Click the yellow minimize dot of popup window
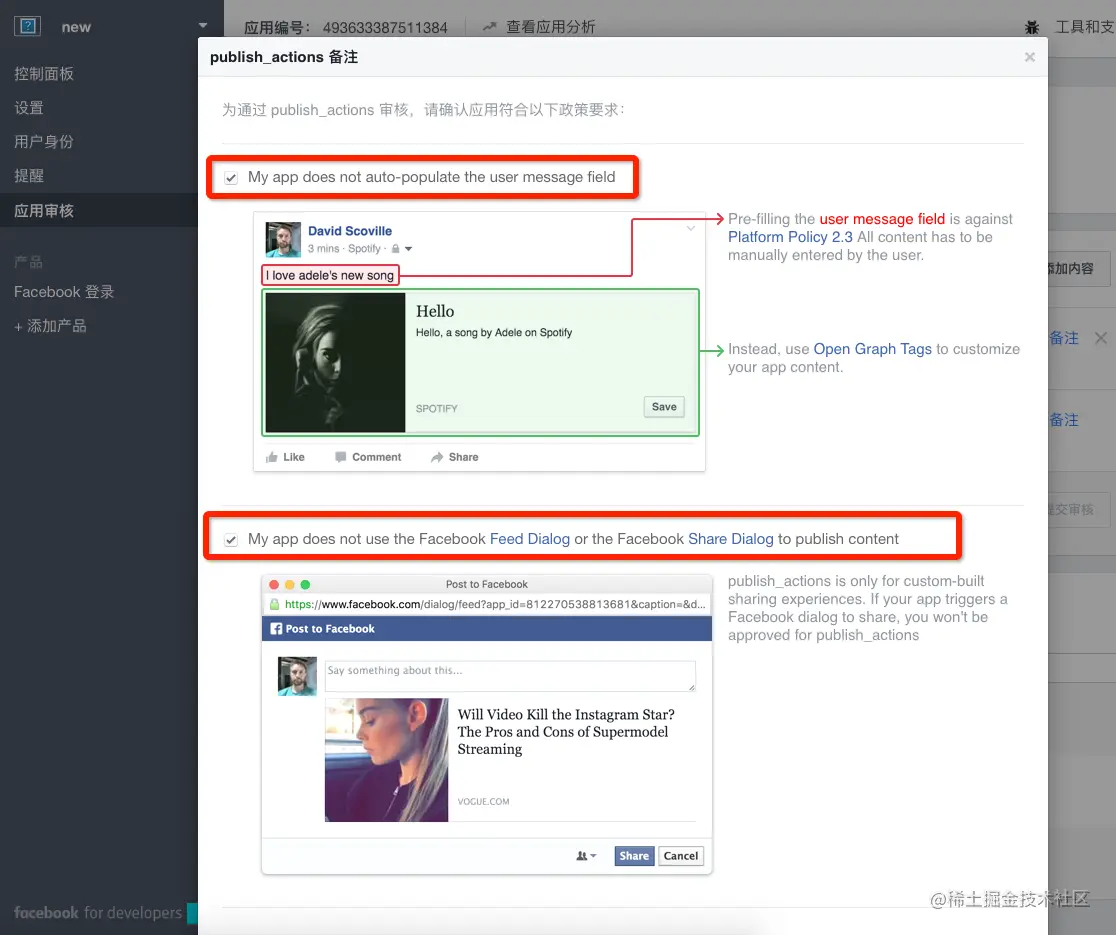1116x935 pixels. coord(290,584)
